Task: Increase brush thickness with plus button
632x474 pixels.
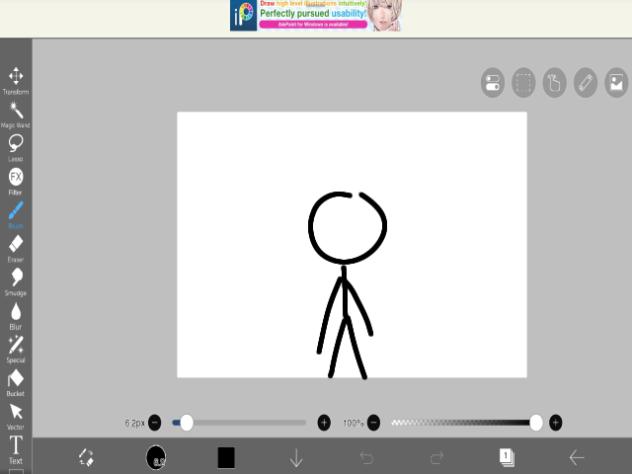Action: 324,423
